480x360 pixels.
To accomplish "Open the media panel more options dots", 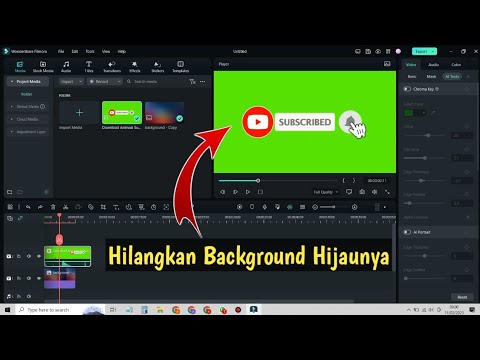I will pyautogui.click(x=203, y=81).
